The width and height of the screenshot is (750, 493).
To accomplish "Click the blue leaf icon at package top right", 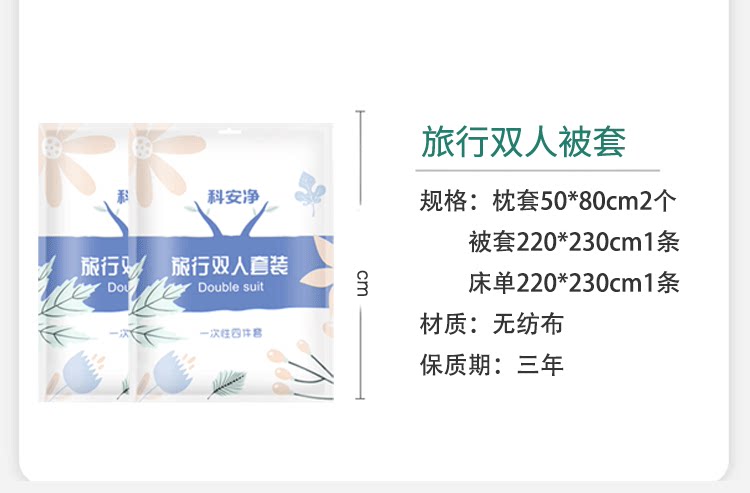I will [309, 193].
